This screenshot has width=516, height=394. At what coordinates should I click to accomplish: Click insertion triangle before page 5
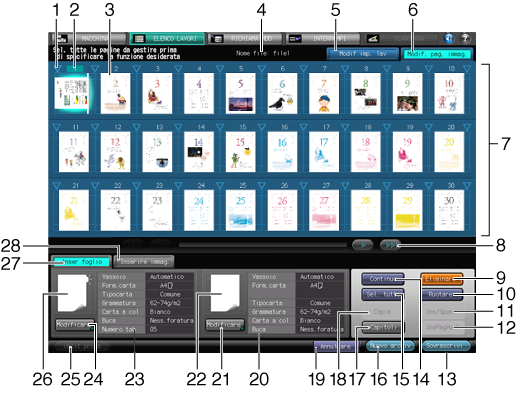tap(220, 69)
